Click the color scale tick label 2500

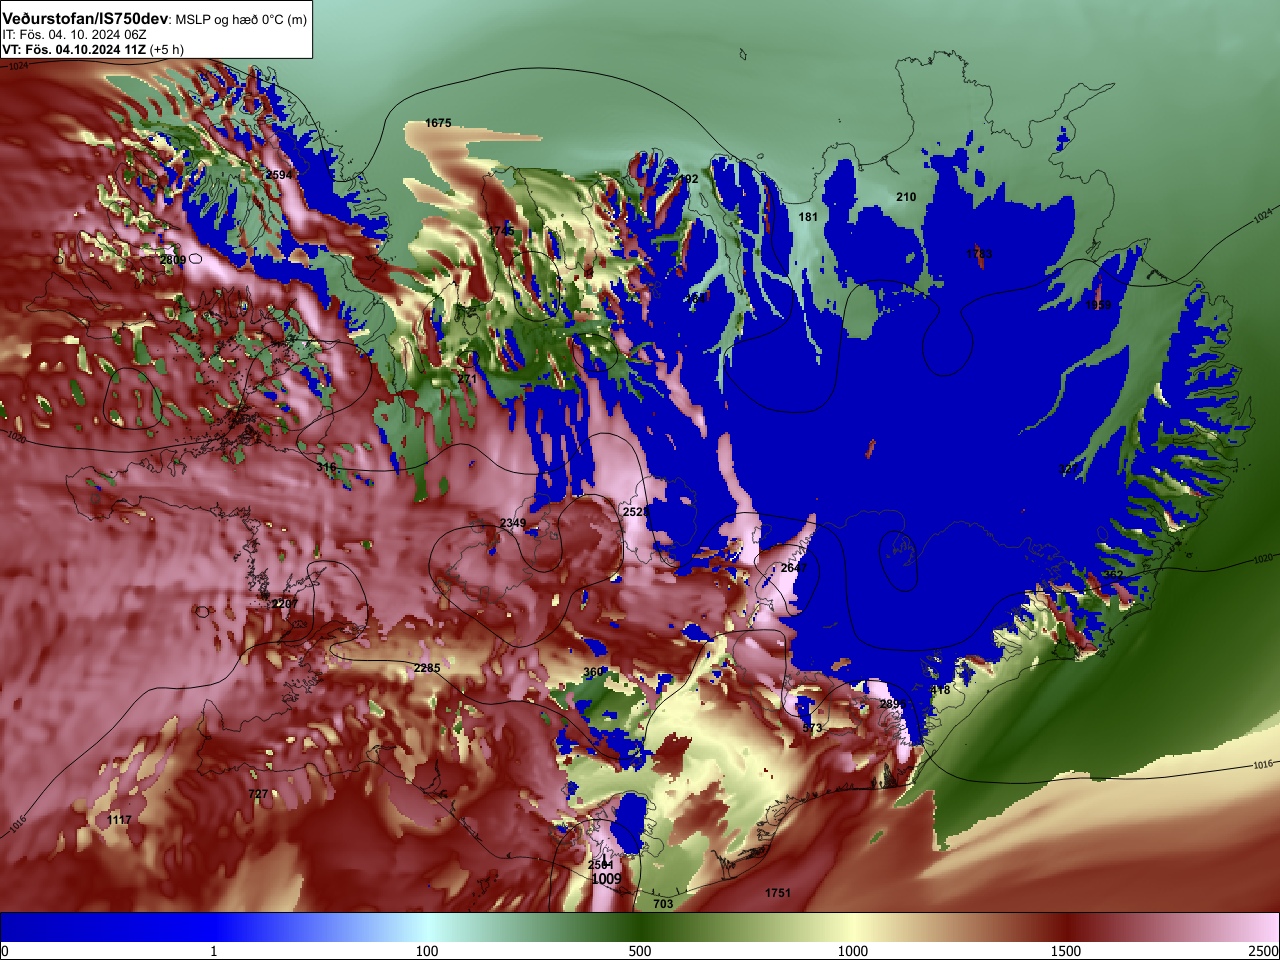[x=1264, y=951]
